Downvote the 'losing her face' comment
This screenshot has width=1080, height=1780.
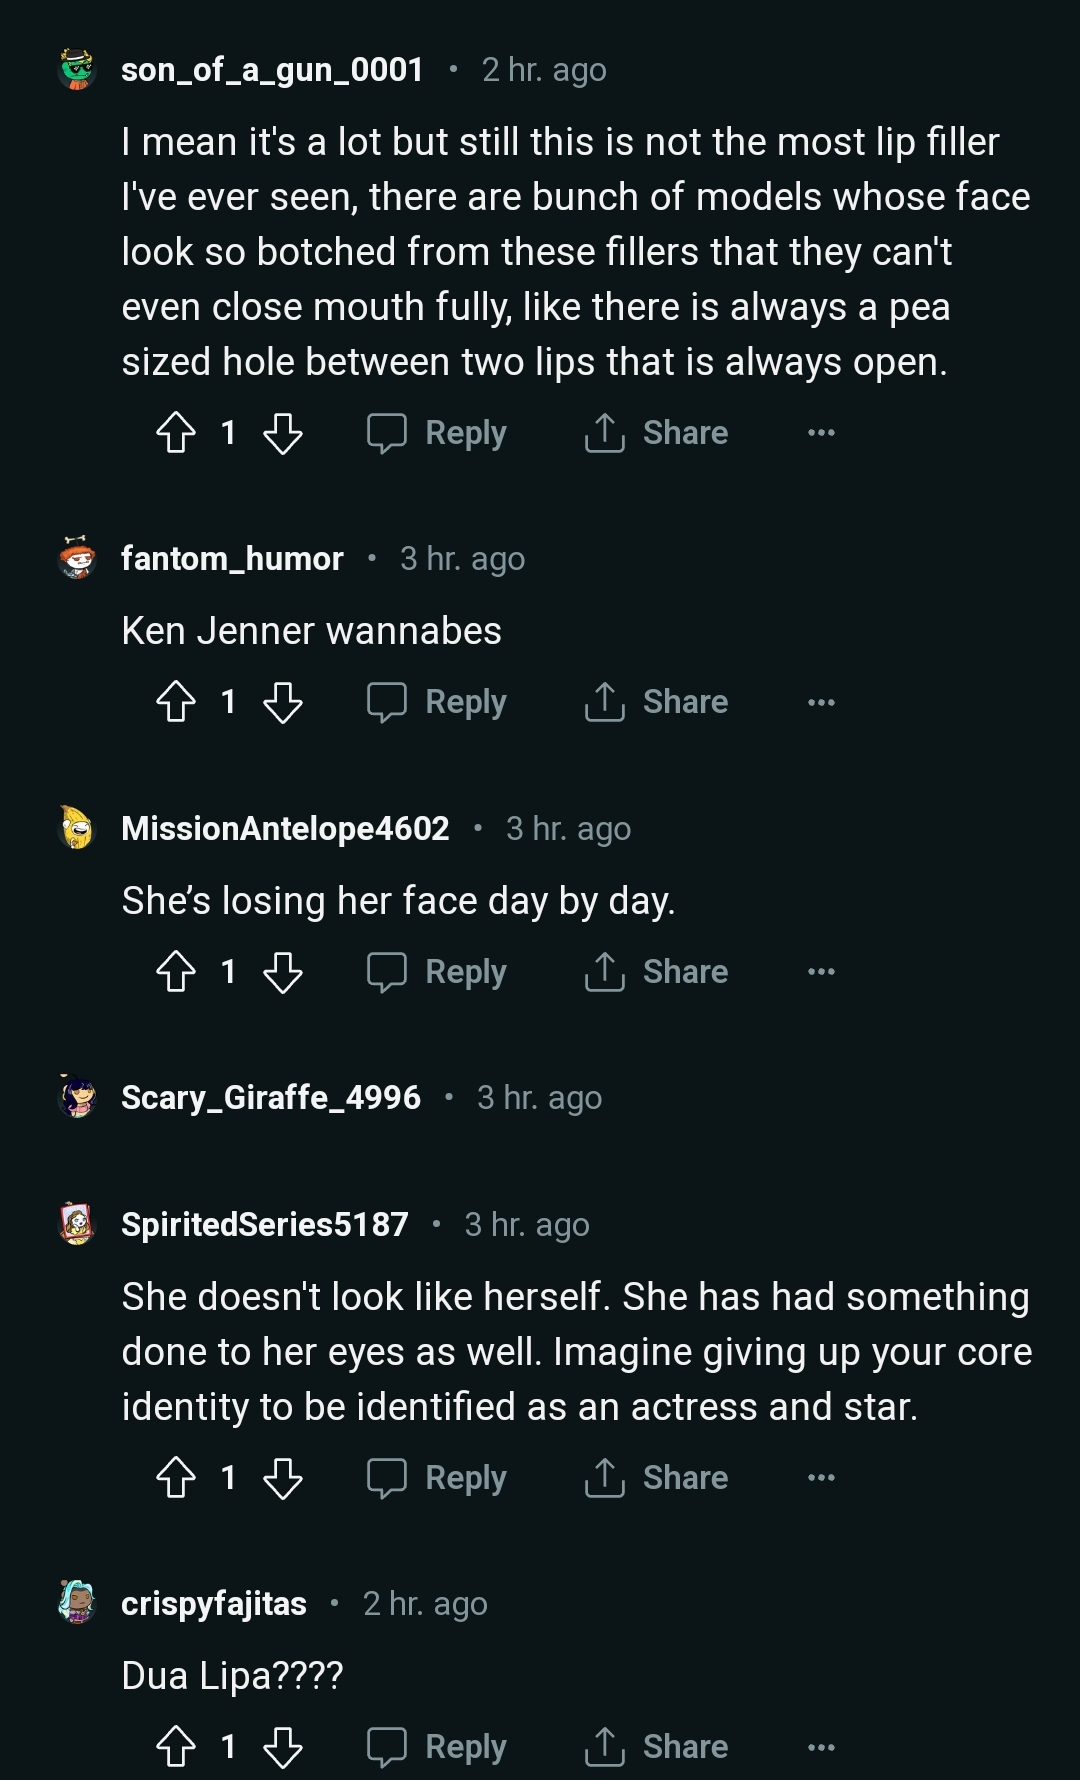point(282,972)
